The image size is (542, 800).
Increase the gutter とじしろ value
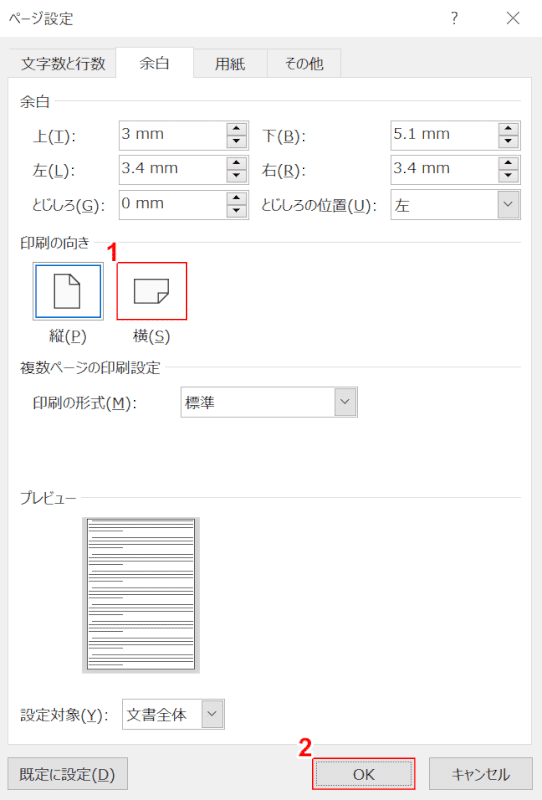[x=236, y=198]
